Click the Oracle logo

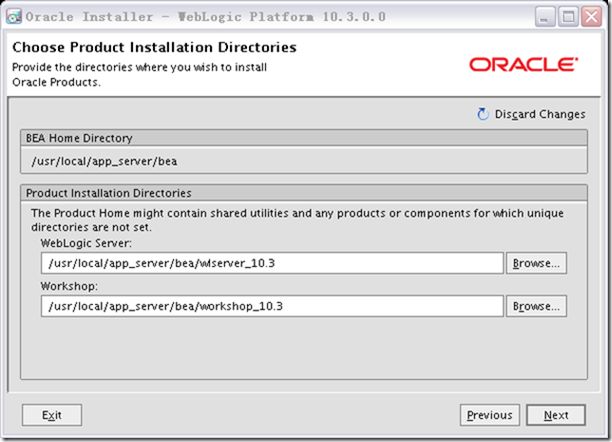point(523,65)
